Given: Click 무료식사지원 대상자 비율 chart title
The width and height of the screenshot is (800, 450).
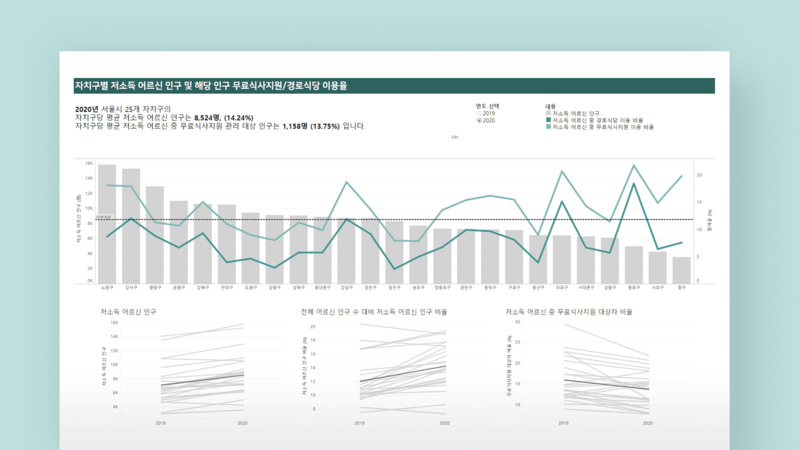Looking at the screenshot, I should [568, 312].
